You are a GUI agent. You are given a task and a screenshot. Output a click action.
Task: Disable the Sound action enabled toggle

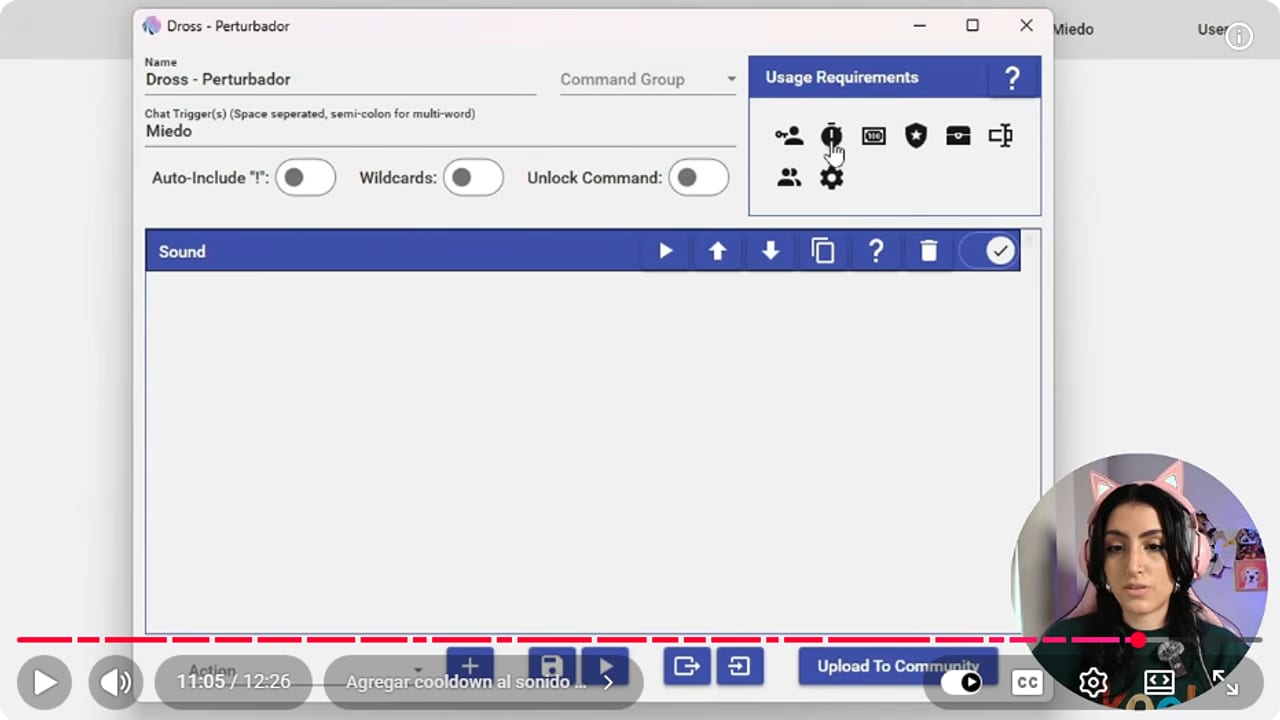[990, 252]
